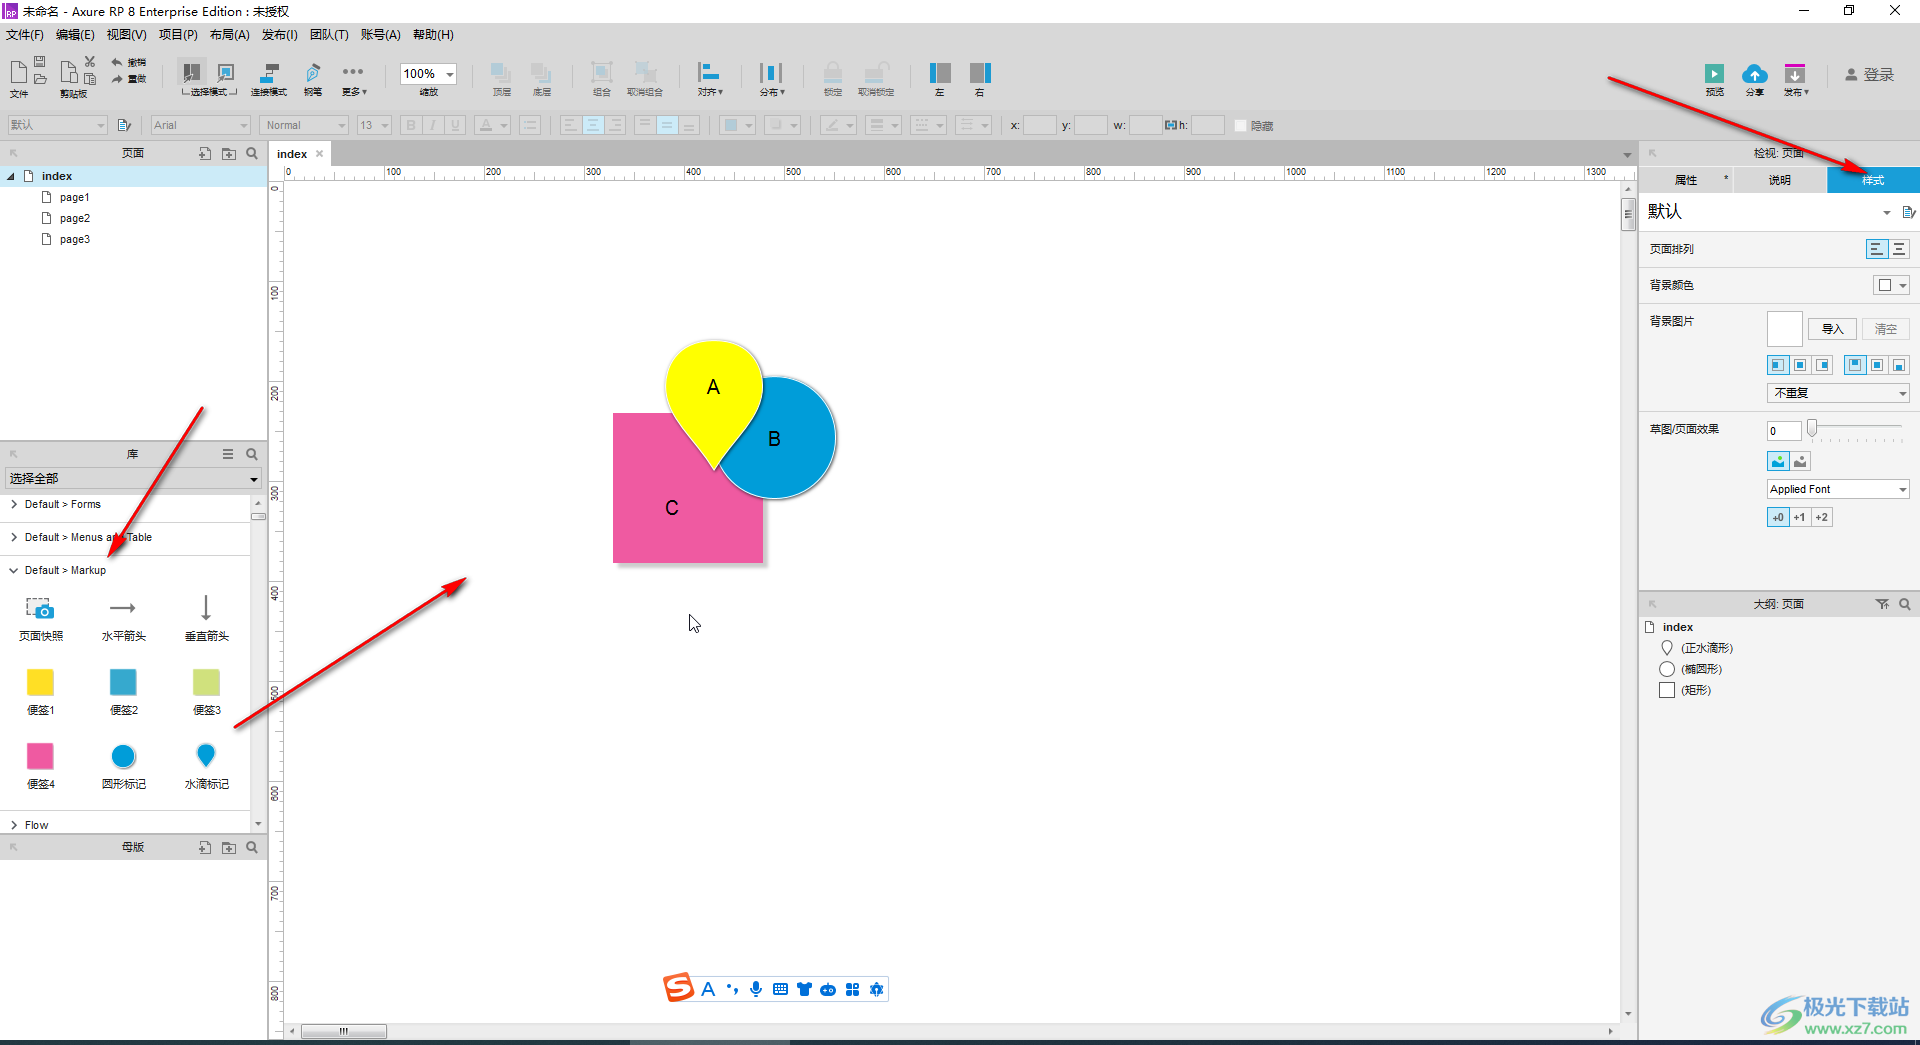
Task: Pick the 水滴标记 droplet marker widget
Action: [206, 757]
